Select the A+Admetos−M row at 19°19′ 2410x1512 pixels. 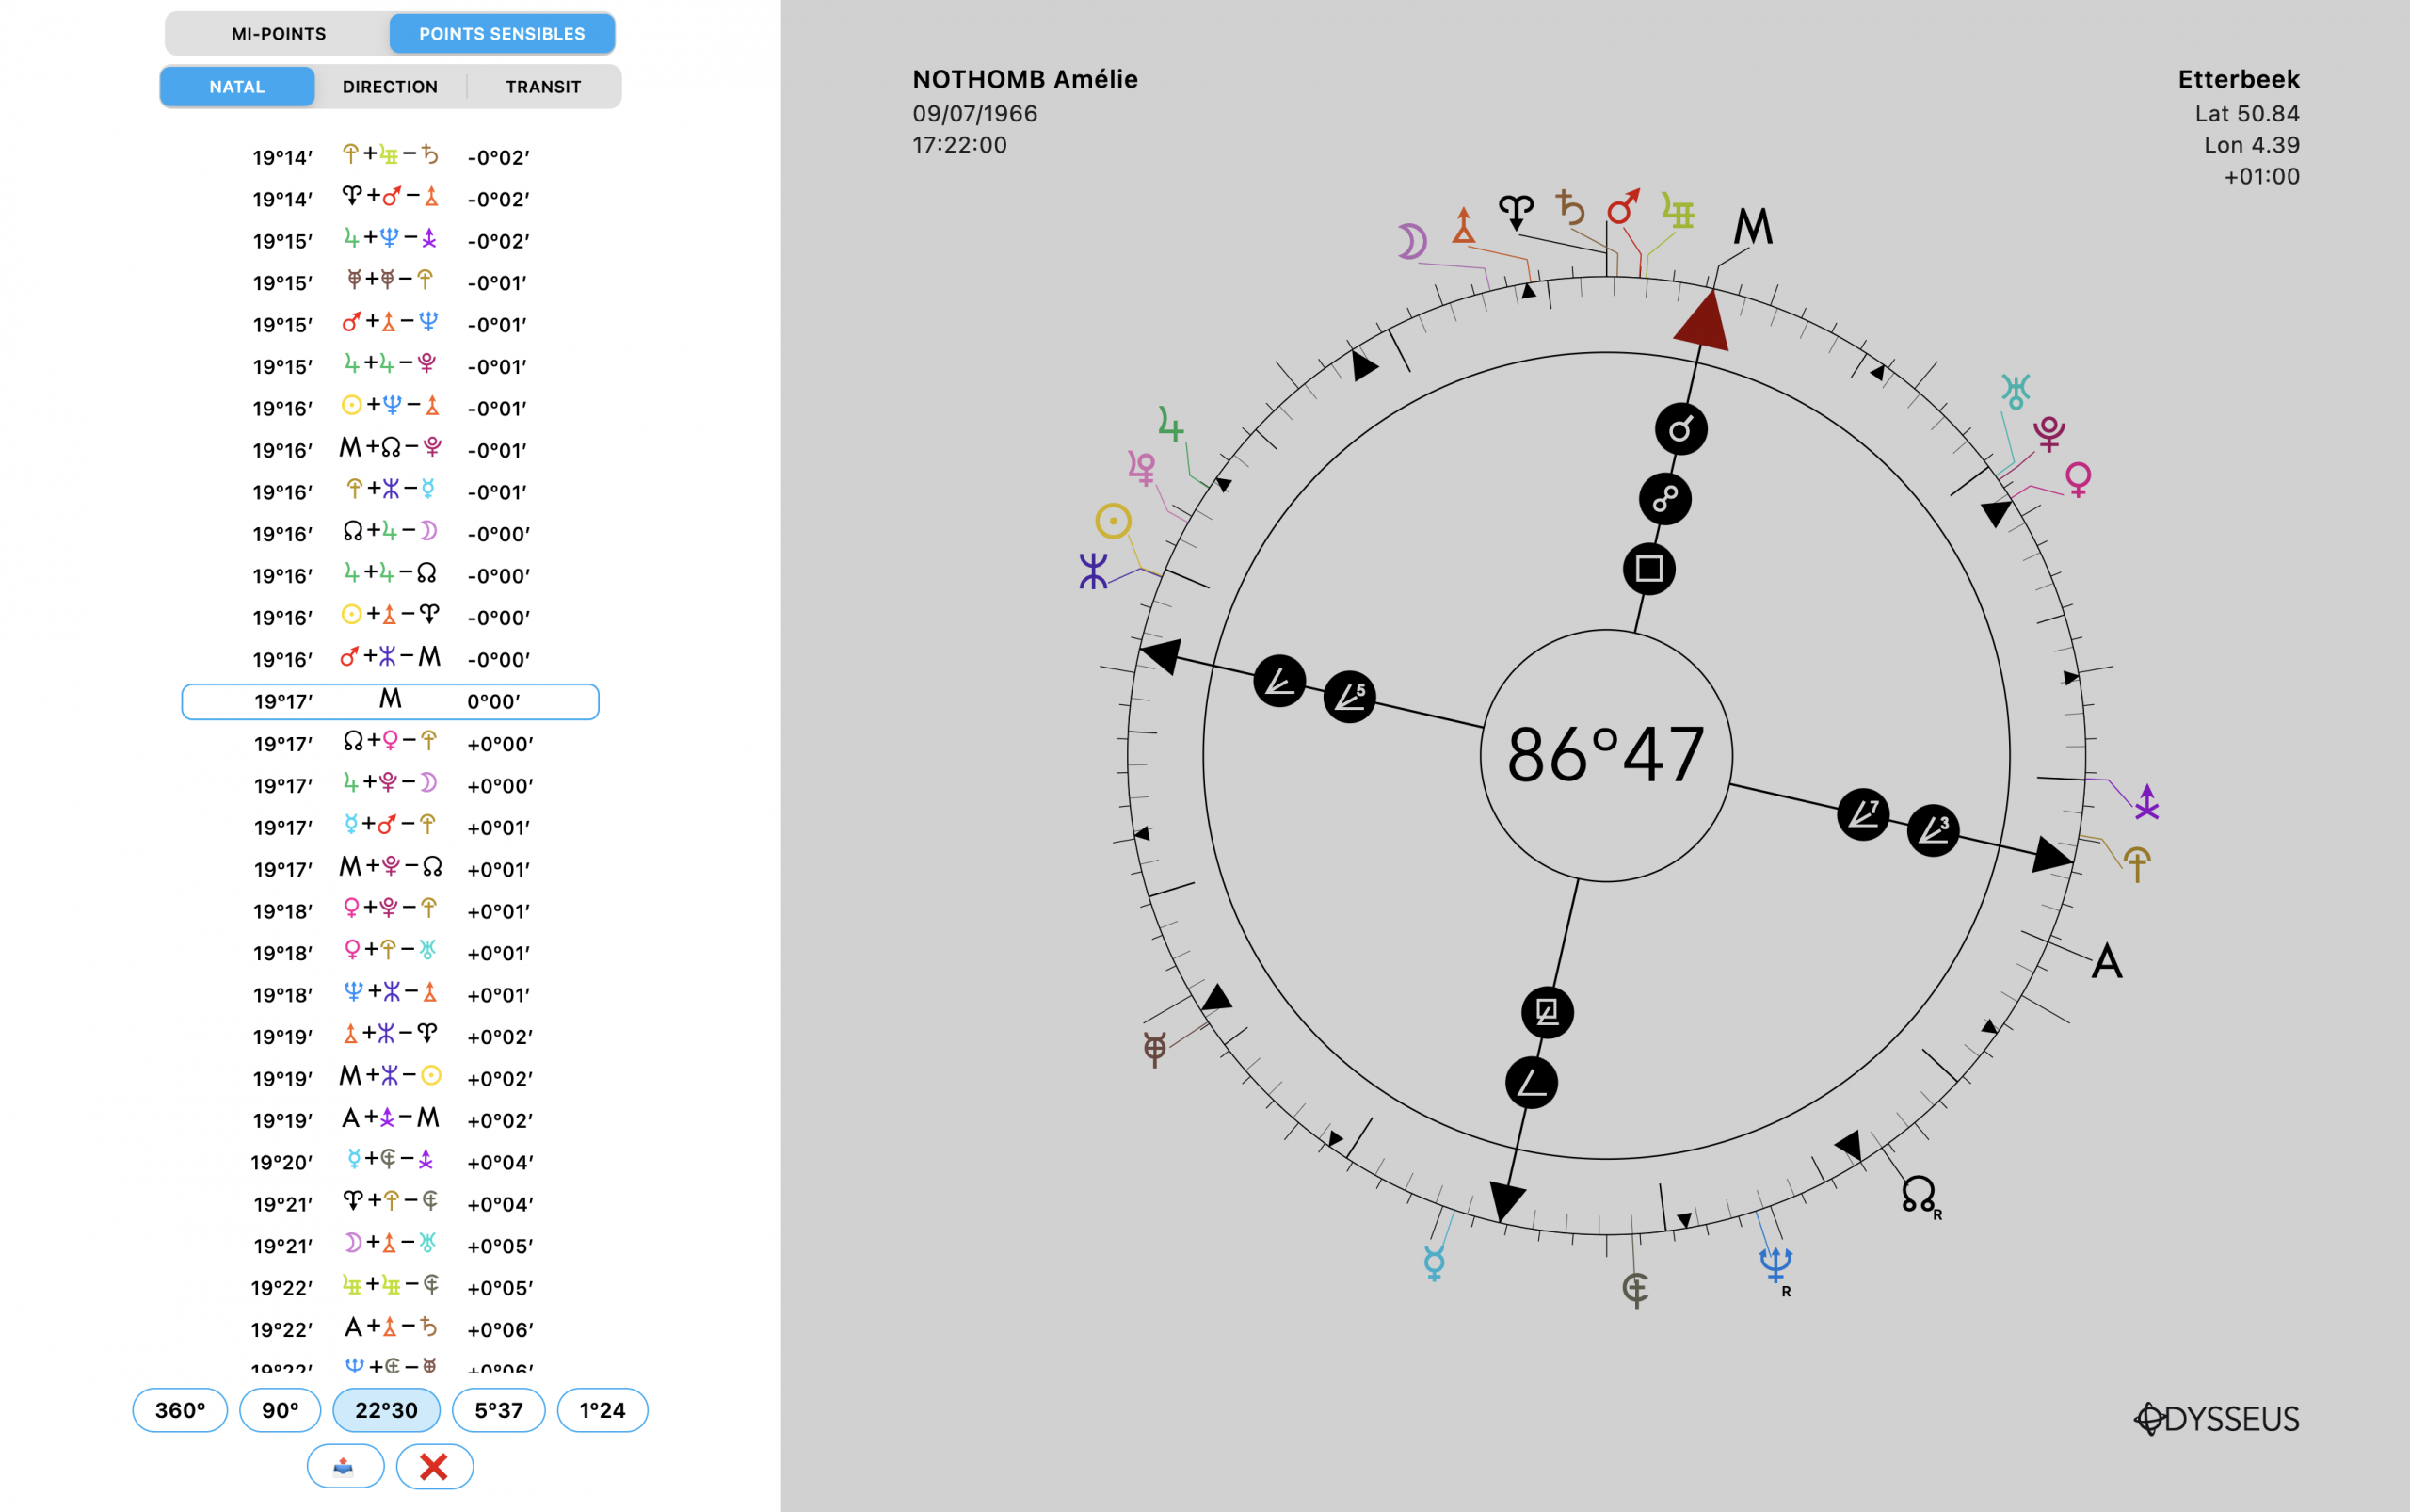390,1119
